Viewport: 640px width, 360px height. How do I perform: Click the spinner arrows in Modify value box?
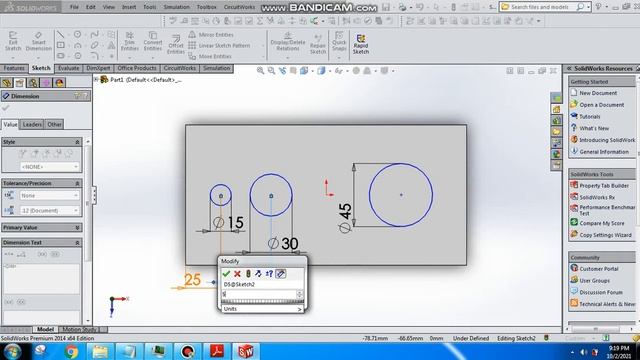300,294
